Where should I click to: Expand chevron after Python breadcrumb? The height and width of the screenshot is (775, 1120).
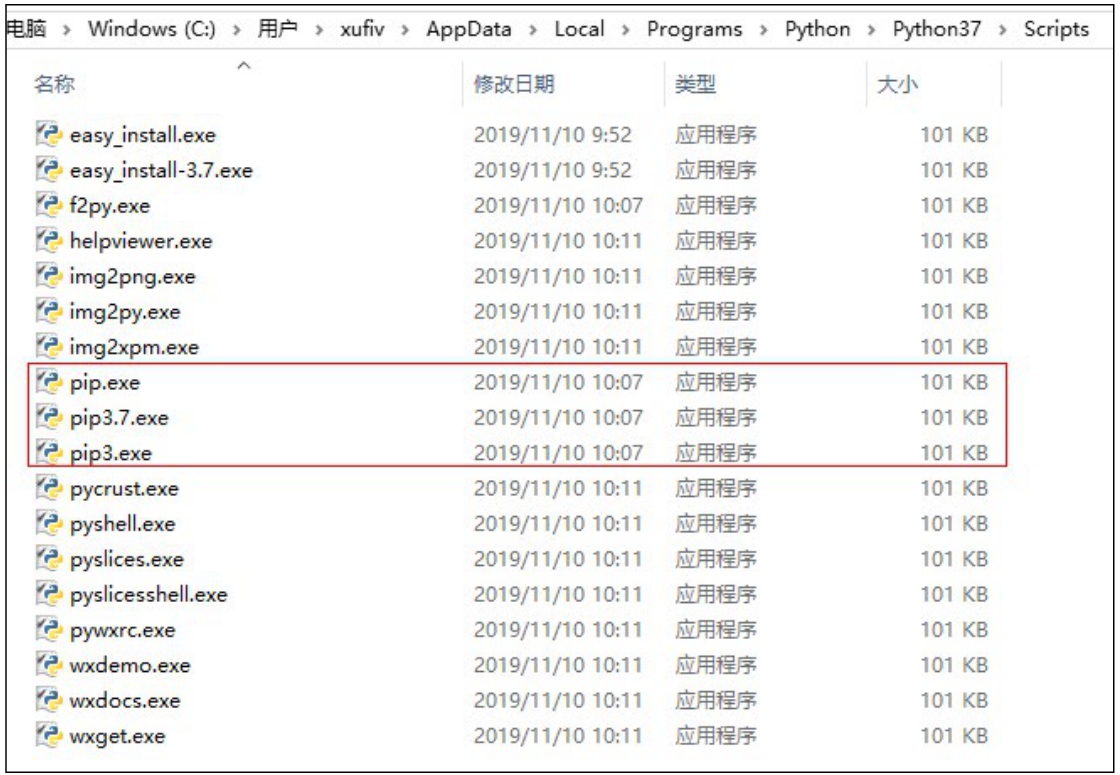click(x=872, y=30)
